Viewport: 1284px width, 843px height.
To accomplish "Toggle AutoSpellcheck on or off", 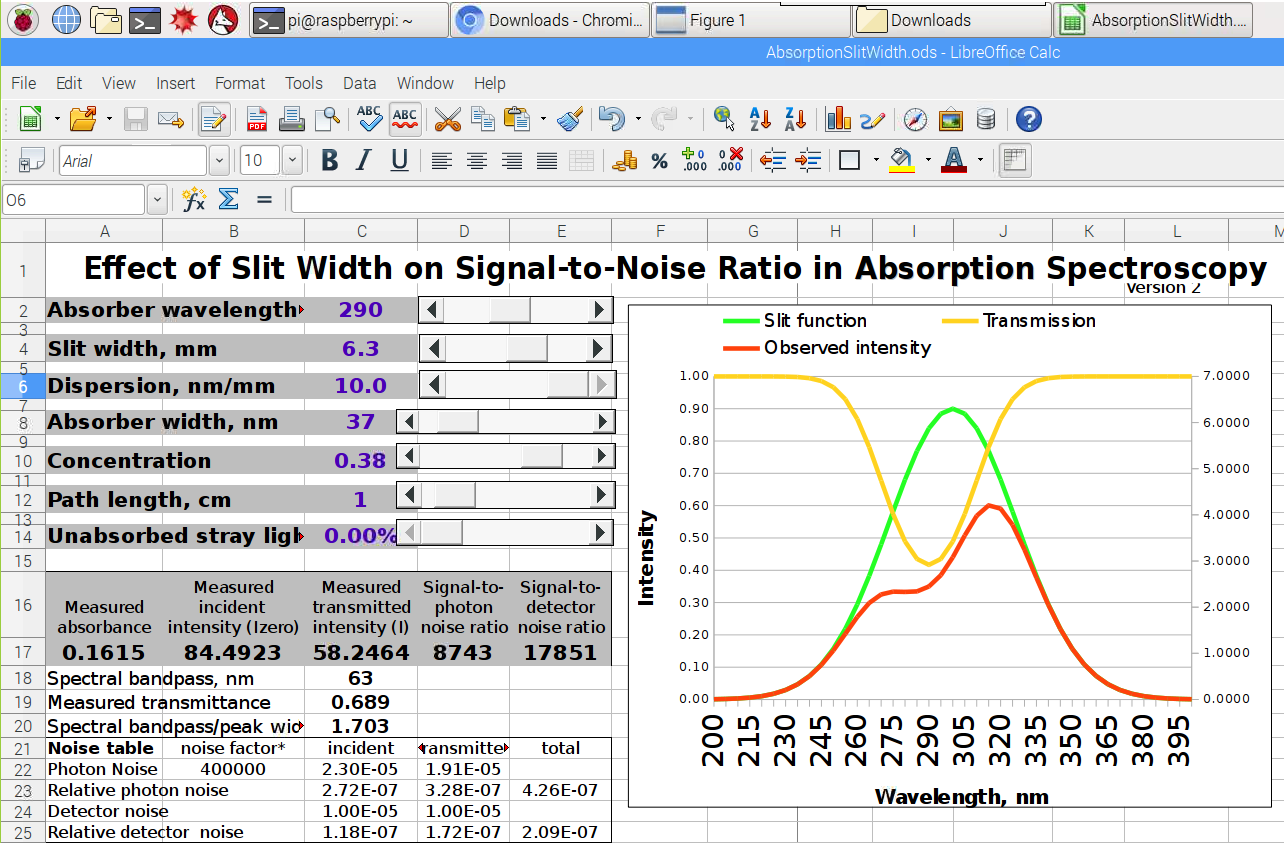I will [404, 120].
